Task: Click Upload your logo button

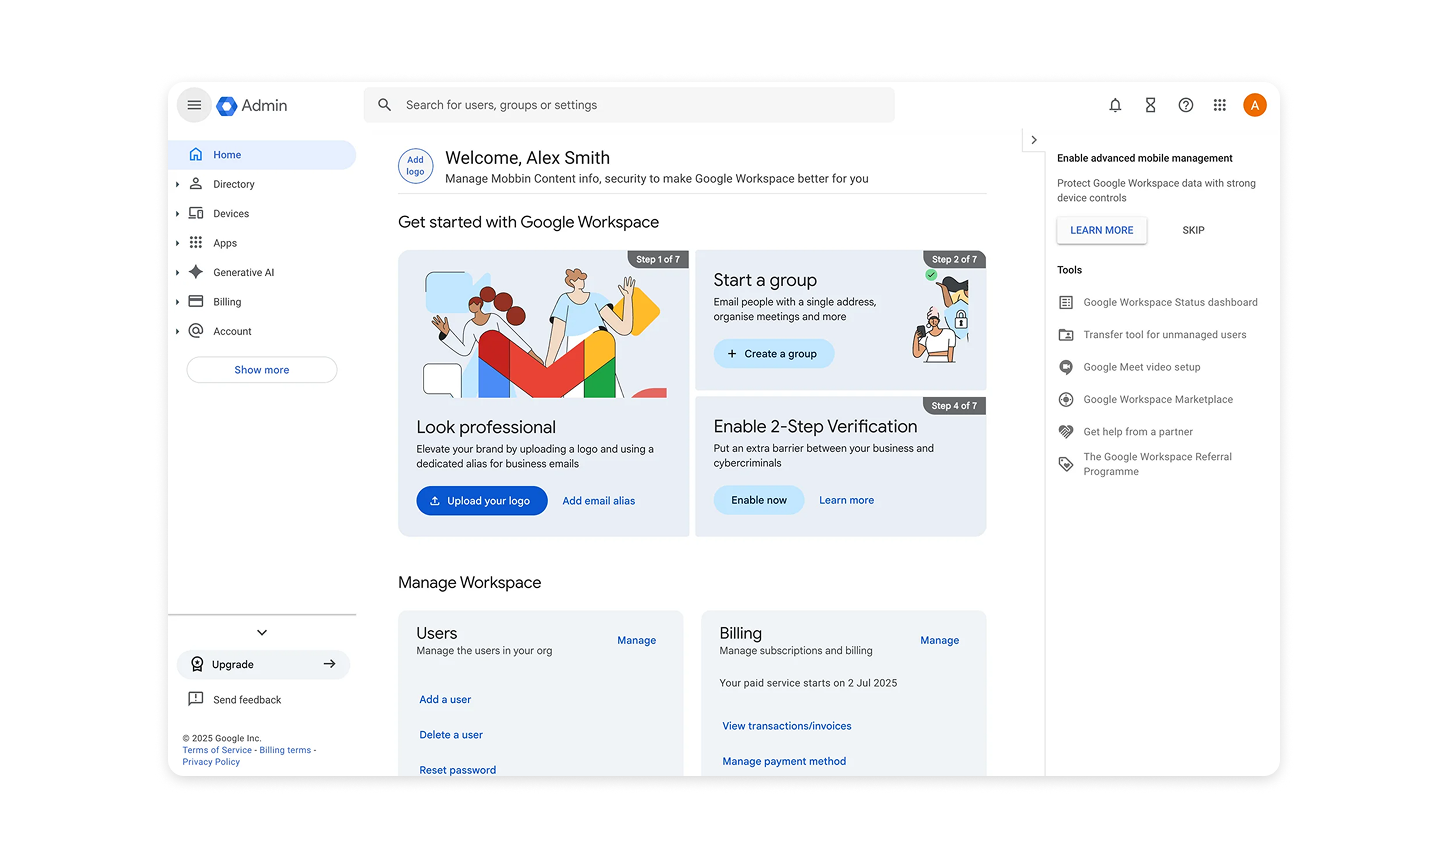Action: tap(482, 501)
